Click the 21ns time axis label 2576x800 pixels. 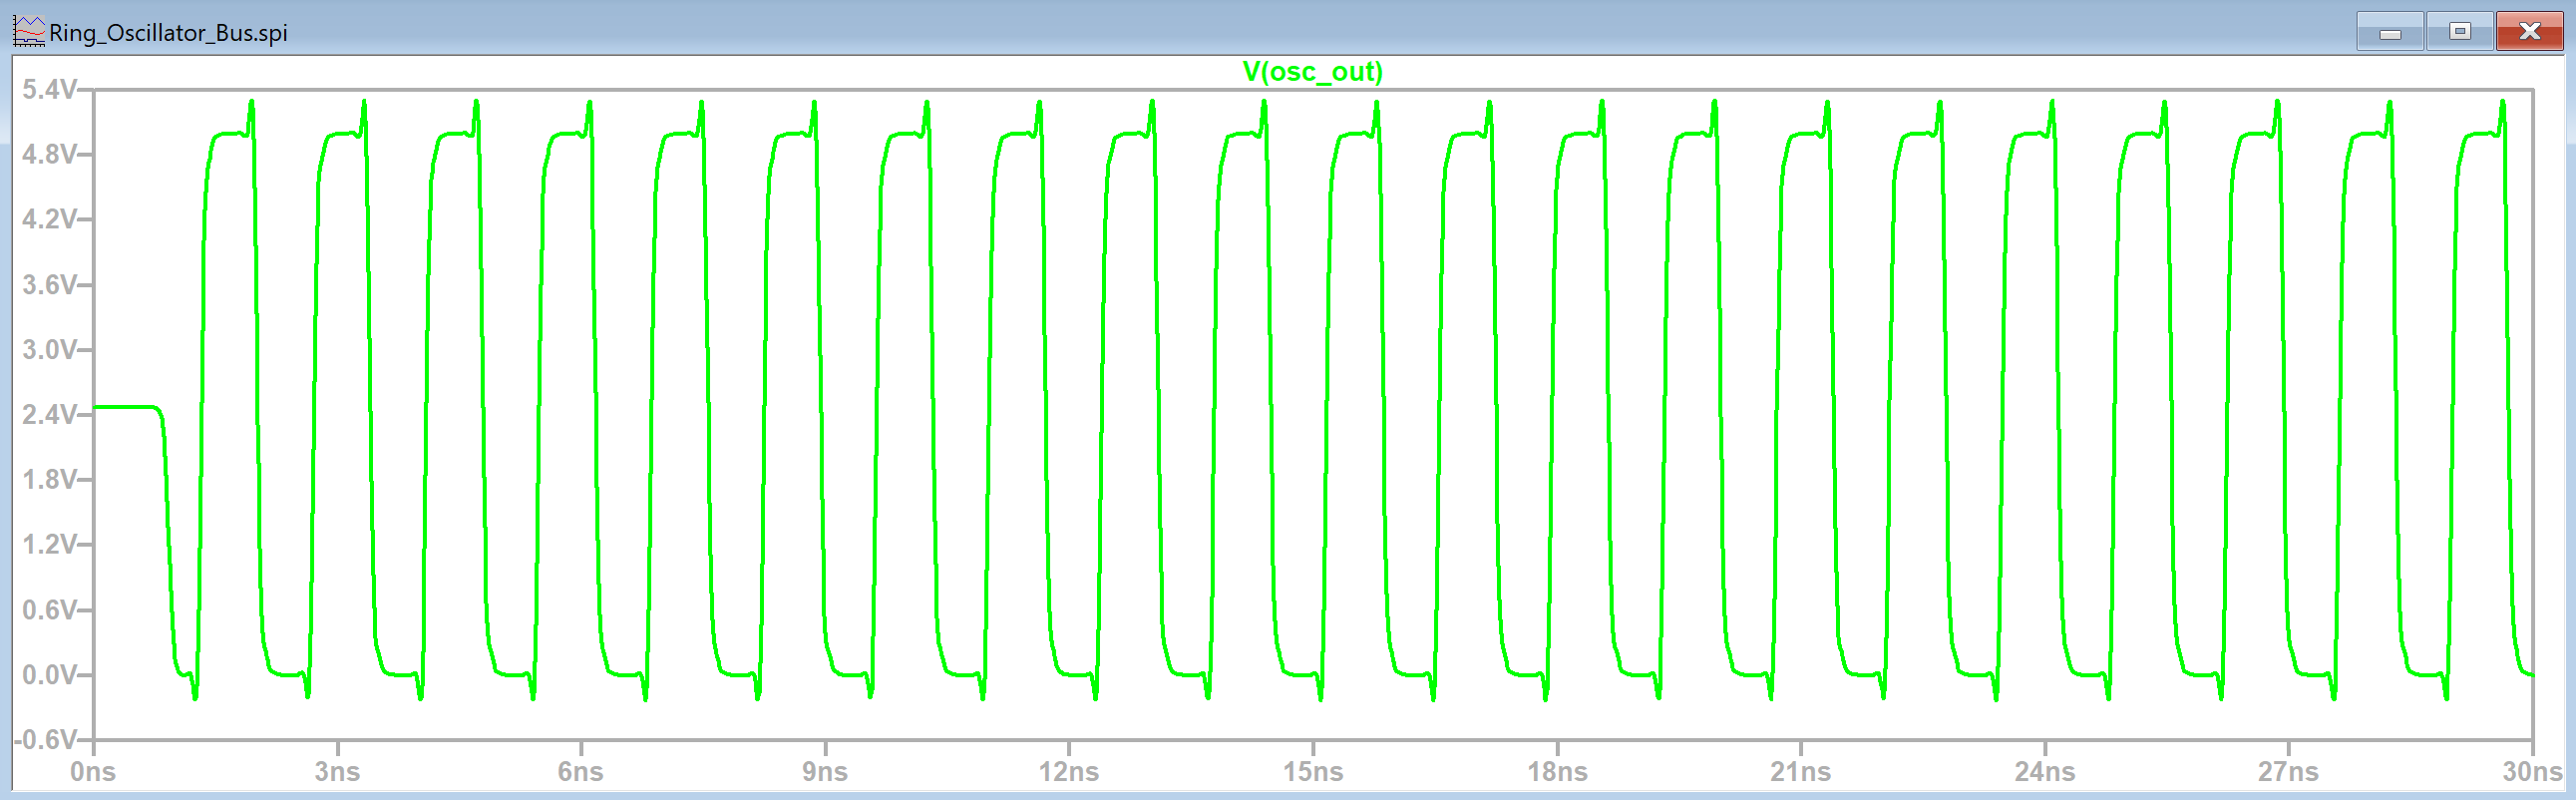coord(1800,772)
